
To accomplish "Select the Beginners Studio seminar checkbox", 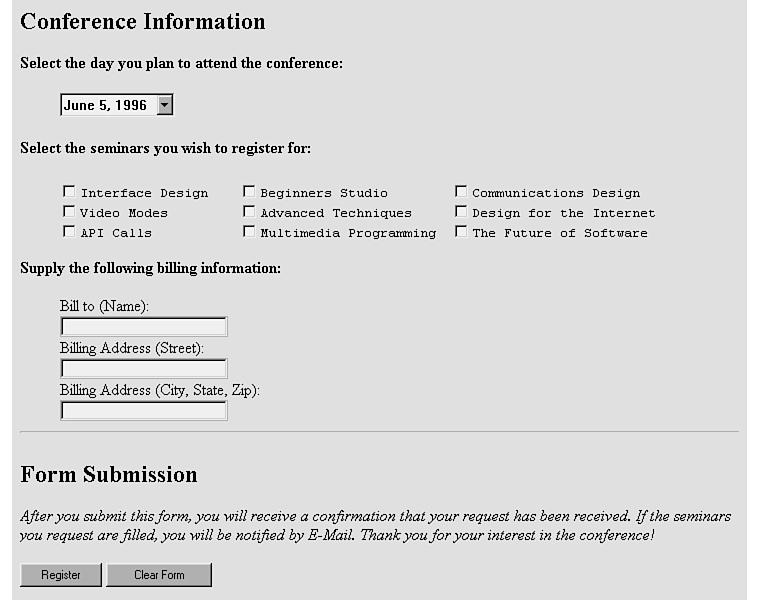I will coord(249,192).
